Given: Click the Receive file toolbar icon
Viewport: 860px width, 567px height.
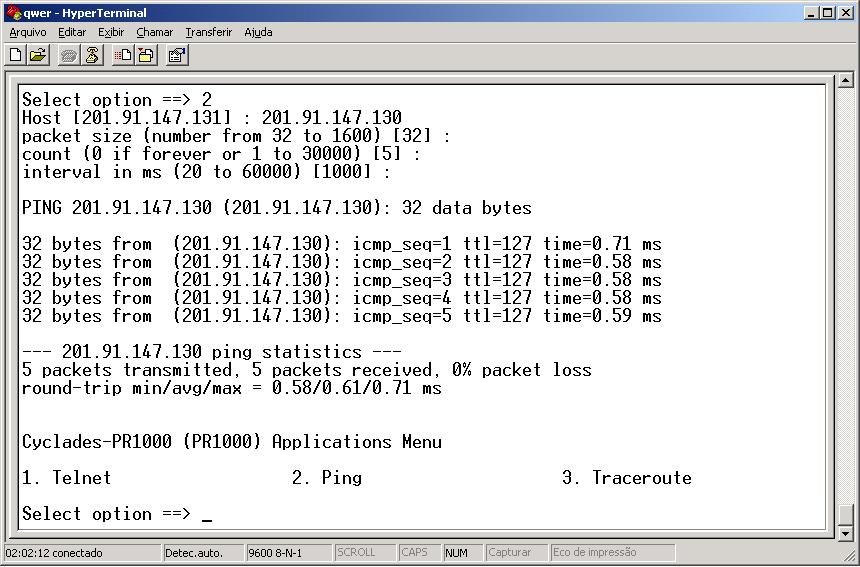Looking at the screenshot, I should click(x=146, y=55).
